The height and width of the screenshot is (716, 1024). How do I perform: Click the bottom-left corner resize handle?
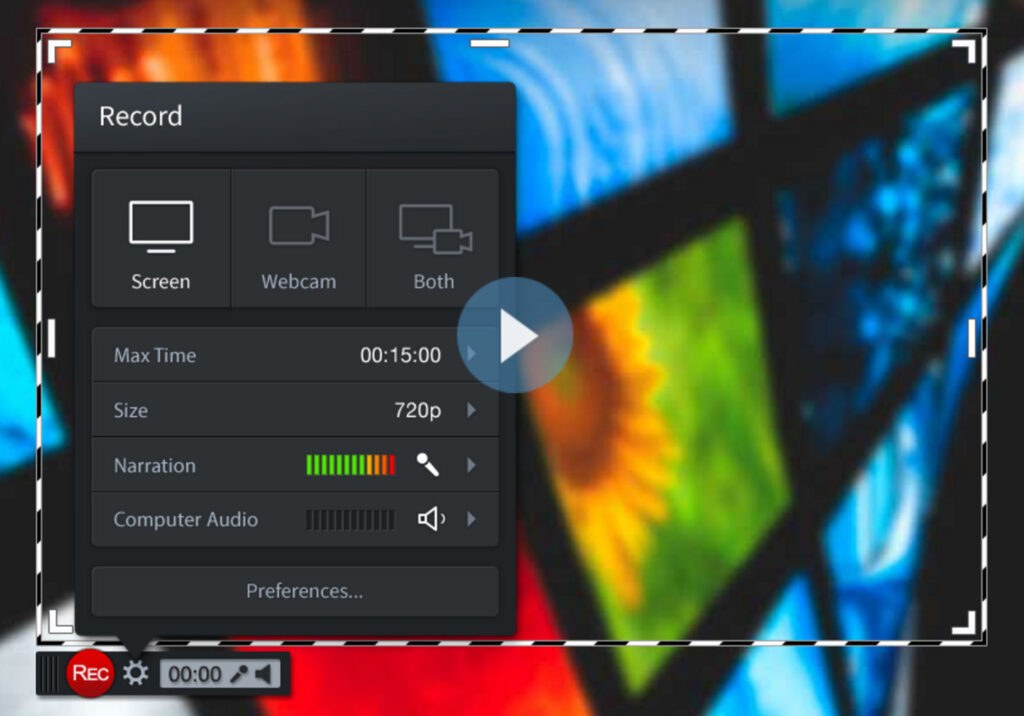61,621
